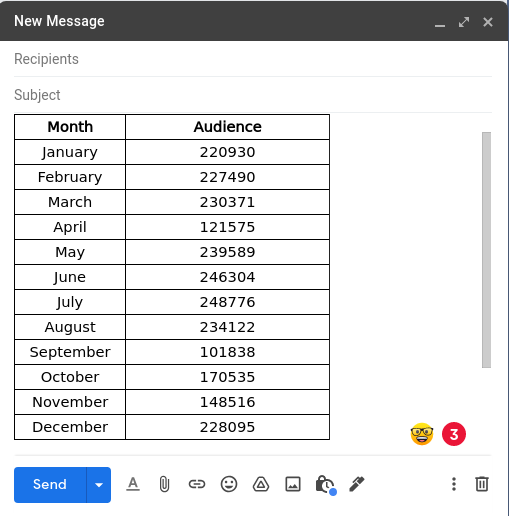Click the blue Send button

click(x=50, y=485)
